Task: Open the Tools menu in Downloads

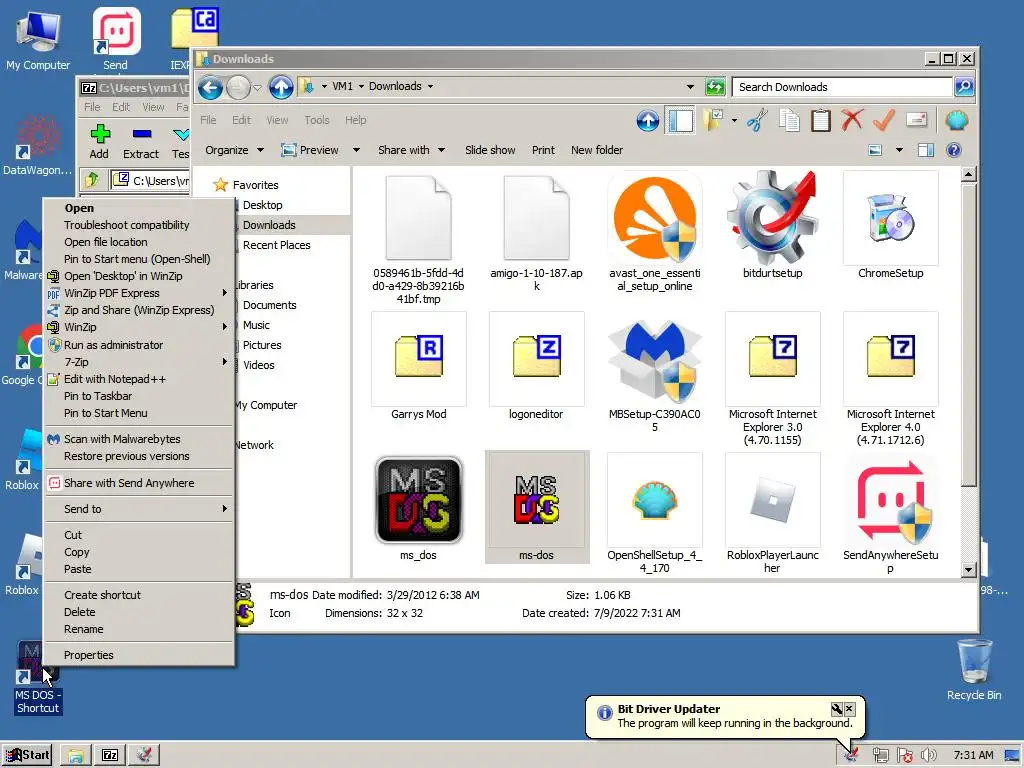Action: pos(316,120)
